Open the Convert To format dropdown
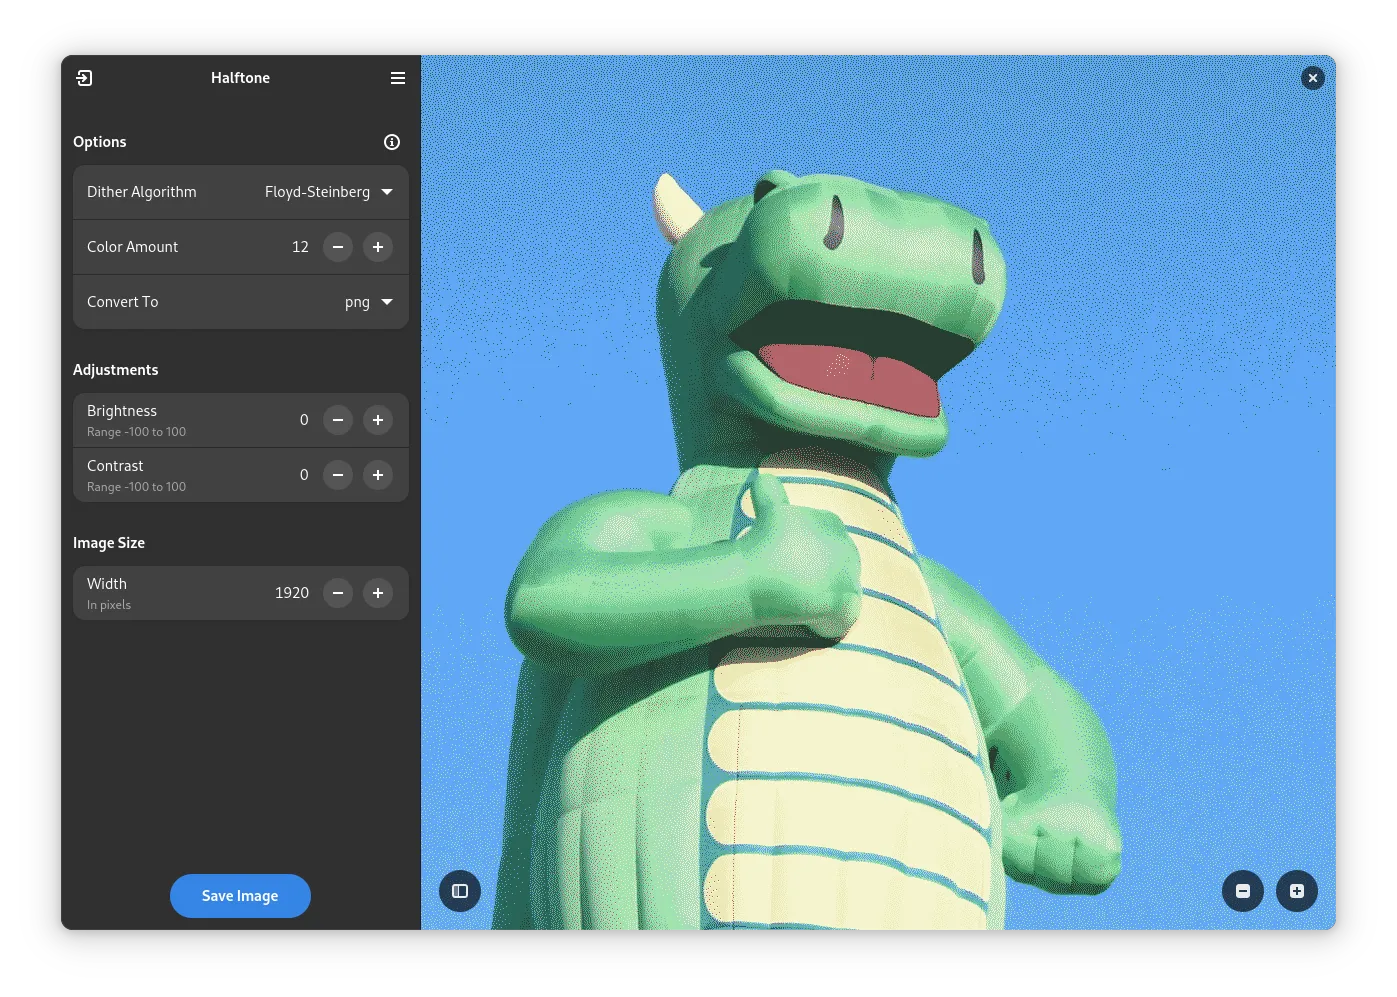 [x=368, y=302]
